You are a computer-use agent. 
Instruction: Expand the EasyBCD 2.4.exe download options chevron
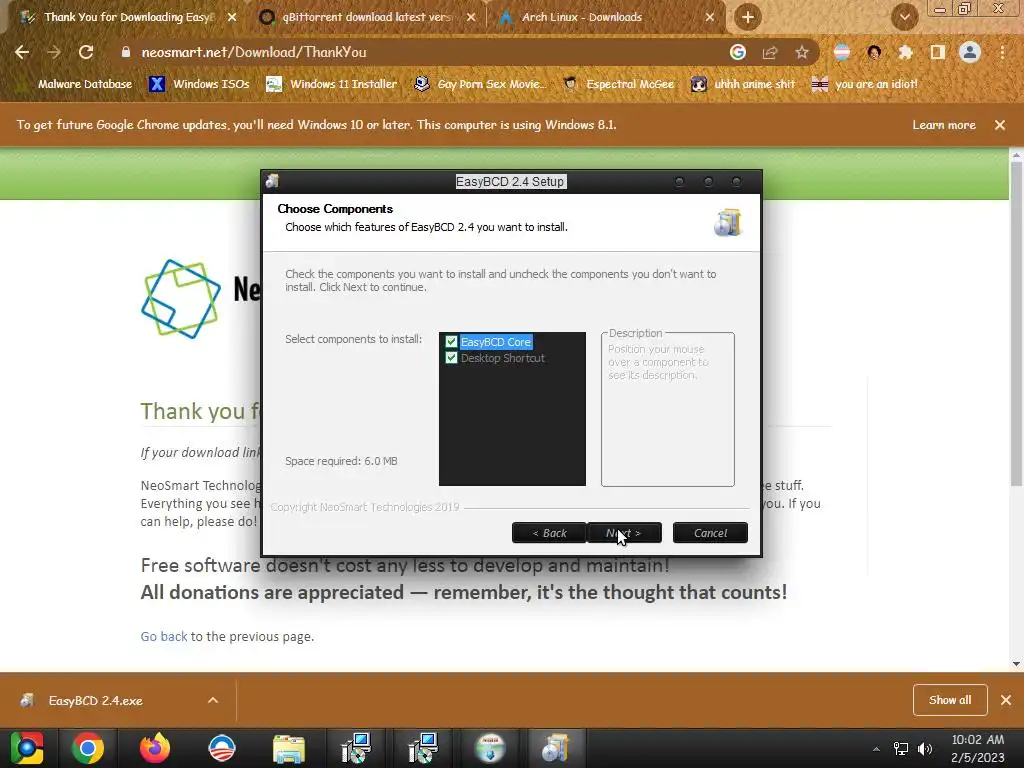click(213, 700)
